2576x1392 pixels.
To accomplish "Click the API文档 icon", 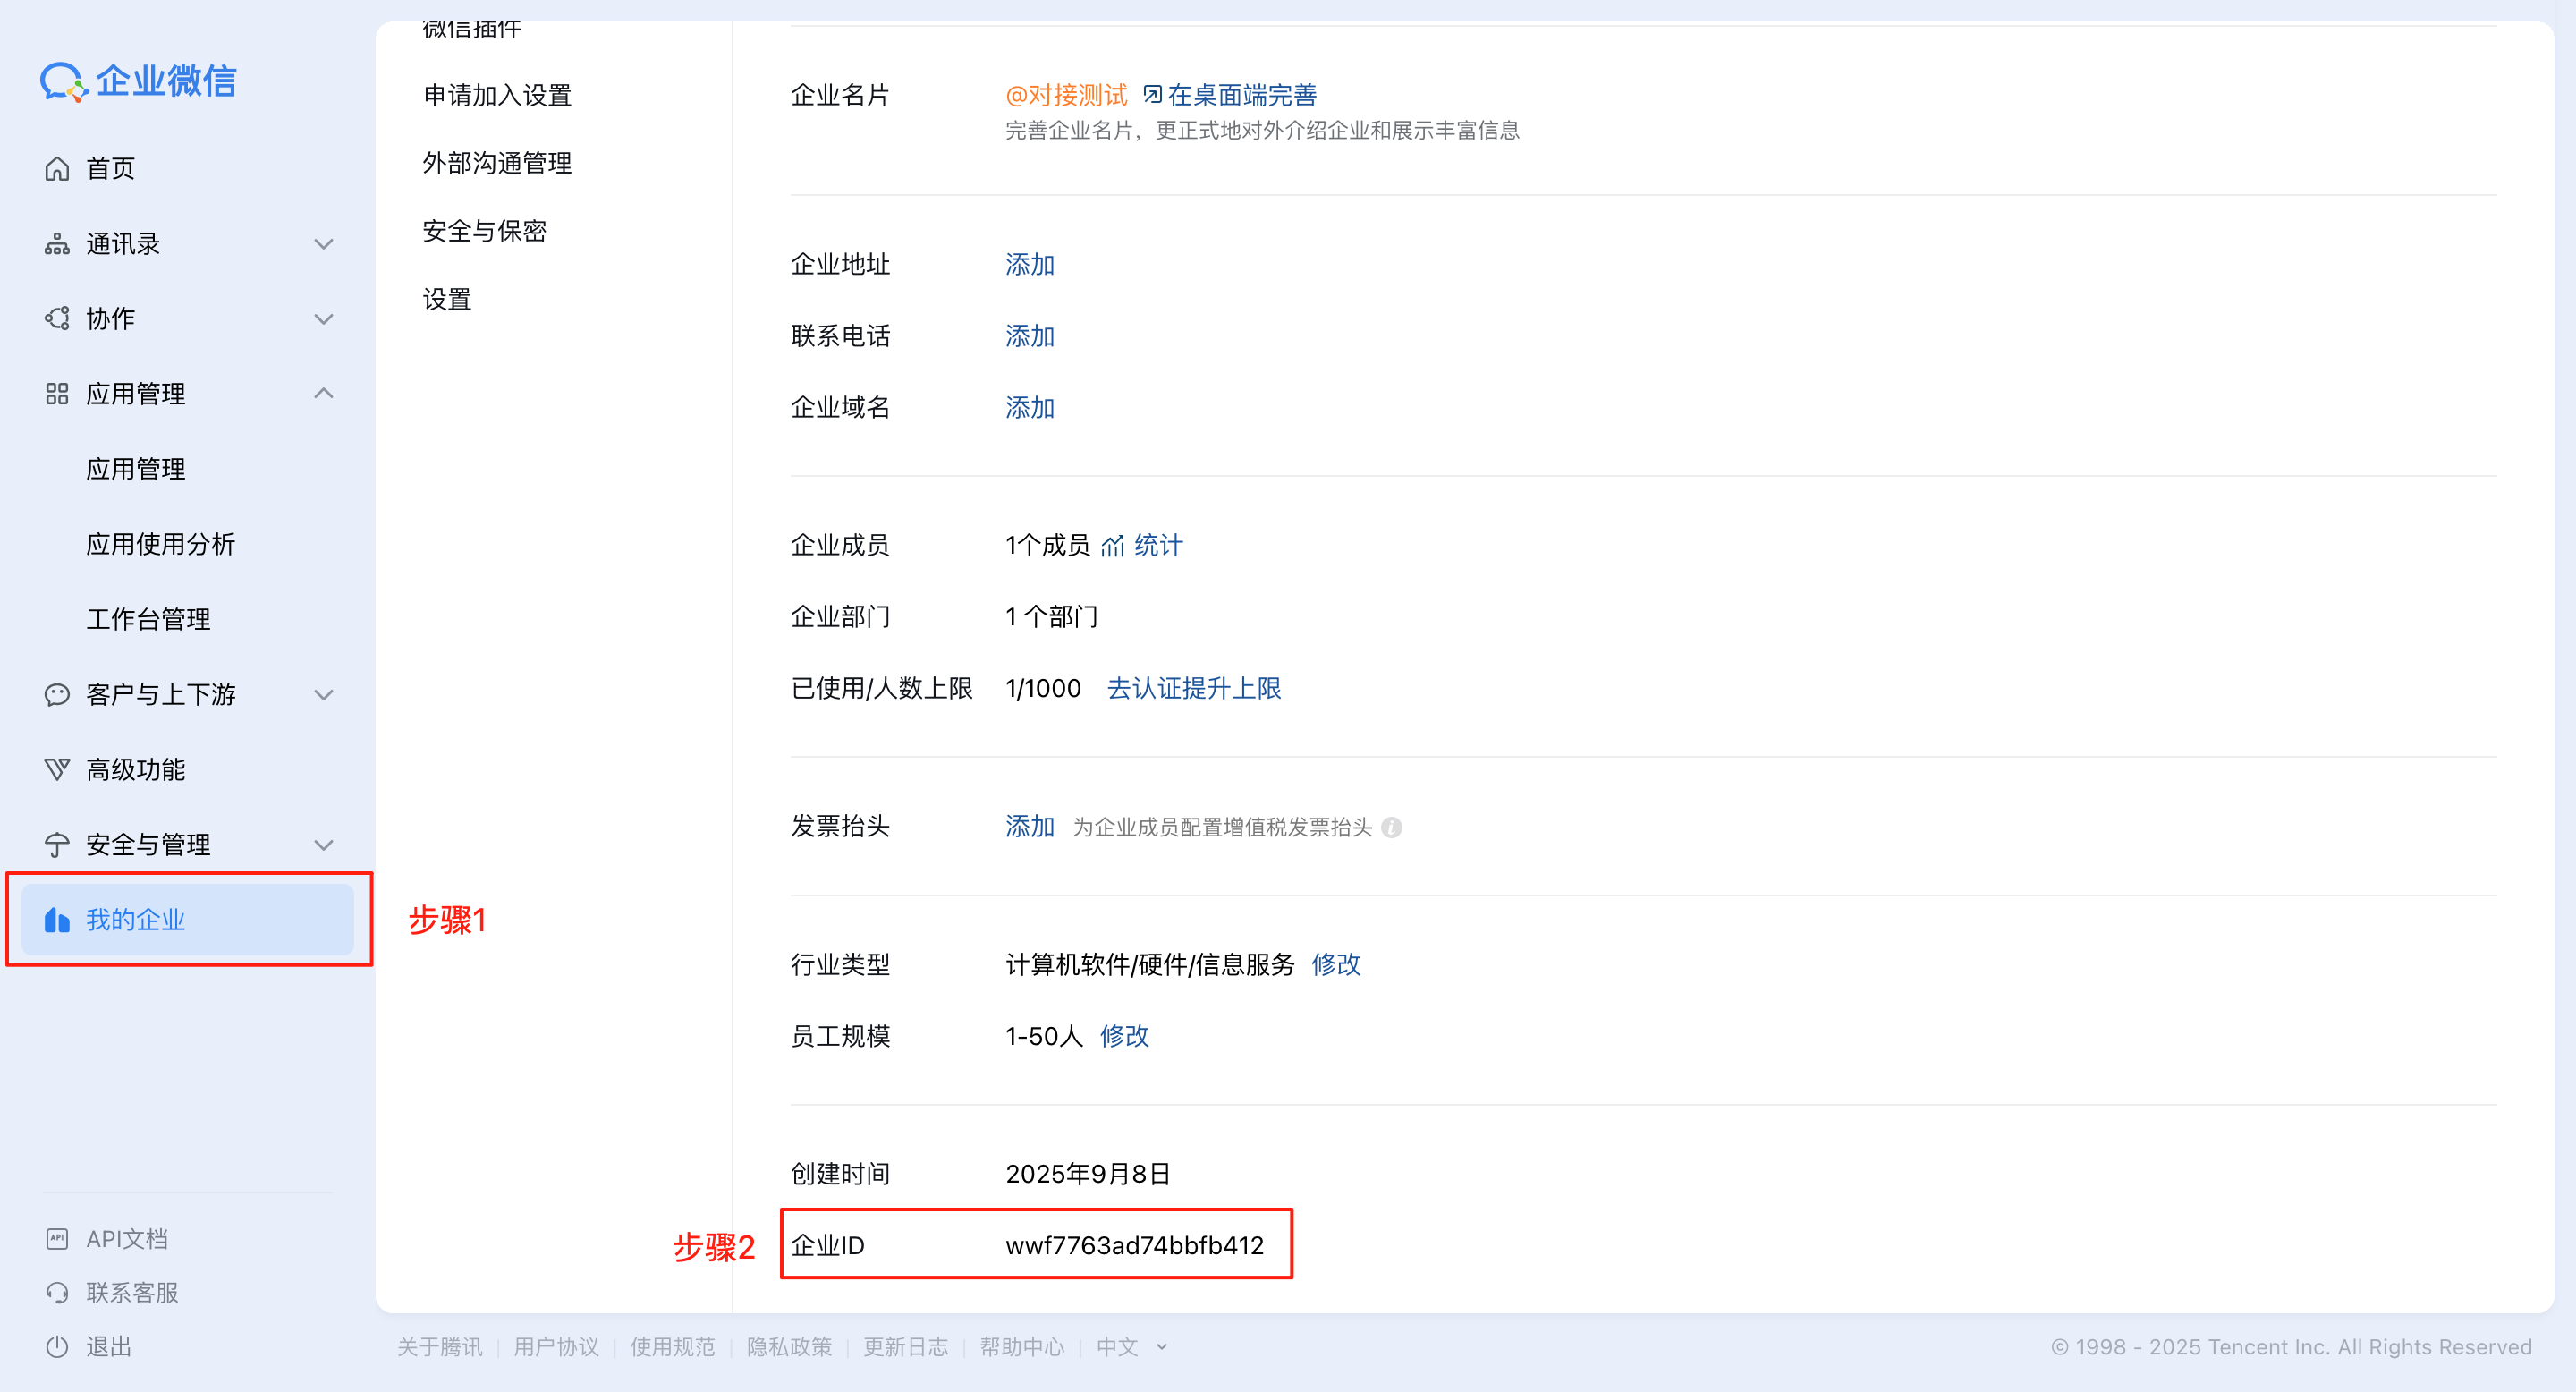I will click(x=57, y=1239).
